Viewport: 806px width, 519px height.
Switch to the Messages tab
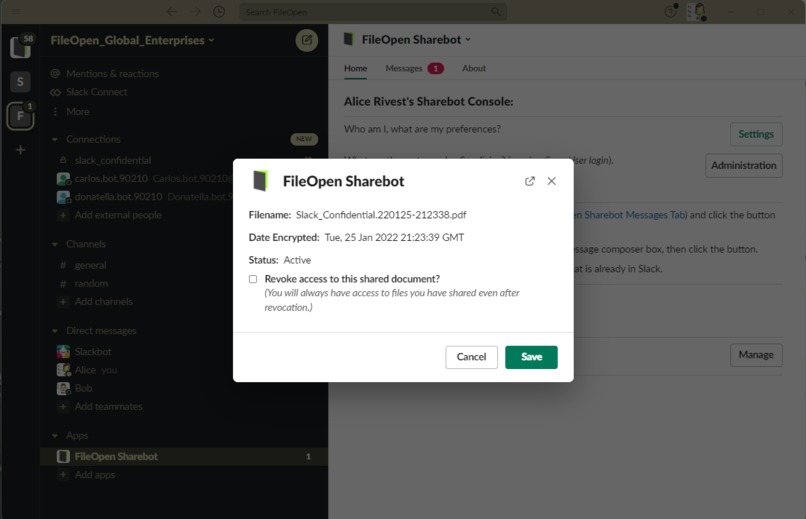pyautogui.click(x=414, y=68)
